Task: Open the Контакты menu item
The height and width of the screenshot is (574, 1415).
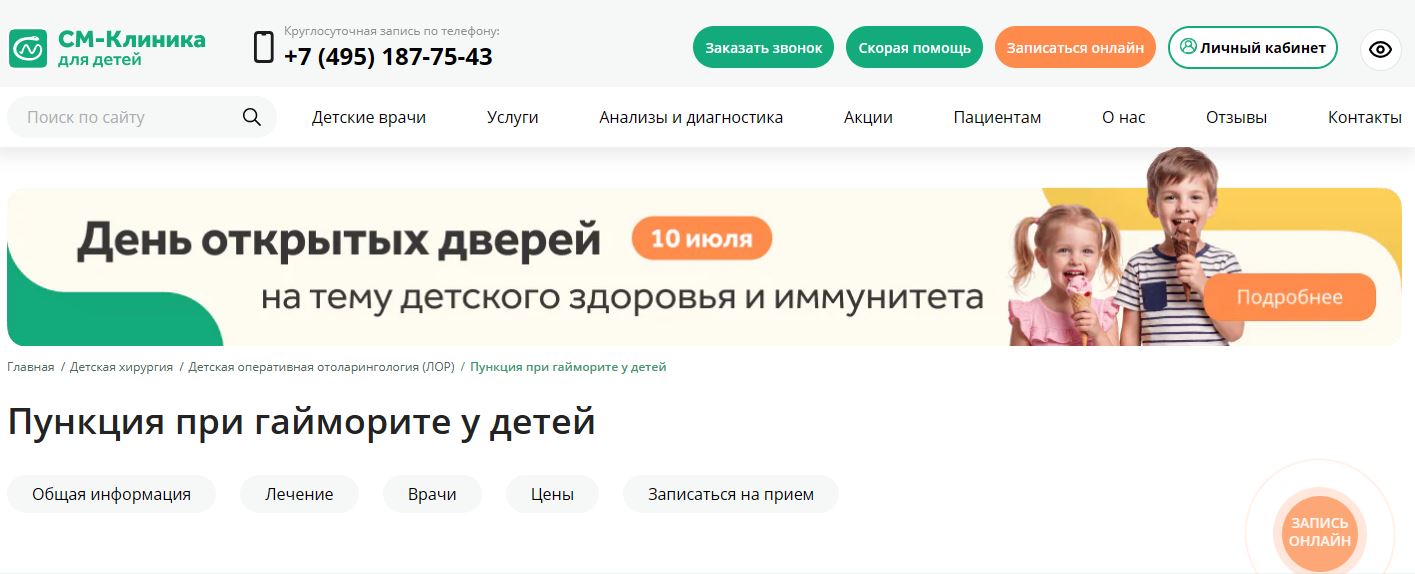Action: pos(1365,117)
